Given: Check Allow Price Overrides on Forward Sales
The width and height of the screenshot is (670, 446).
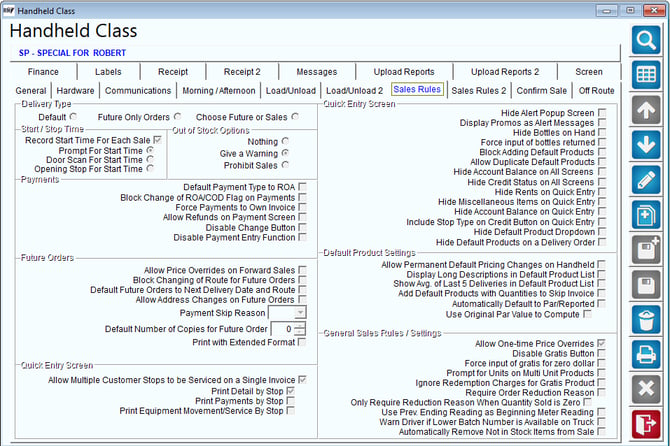Looking at the screenshot, I should coord(303,270).
